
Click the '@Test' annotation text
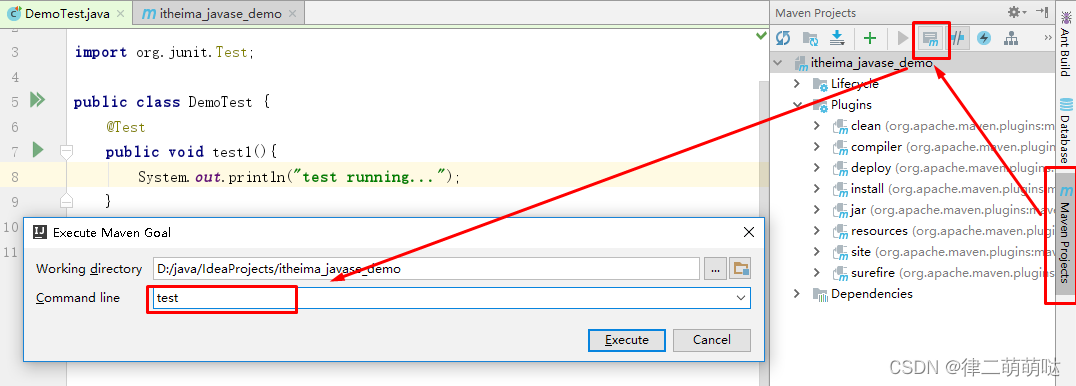126,127
